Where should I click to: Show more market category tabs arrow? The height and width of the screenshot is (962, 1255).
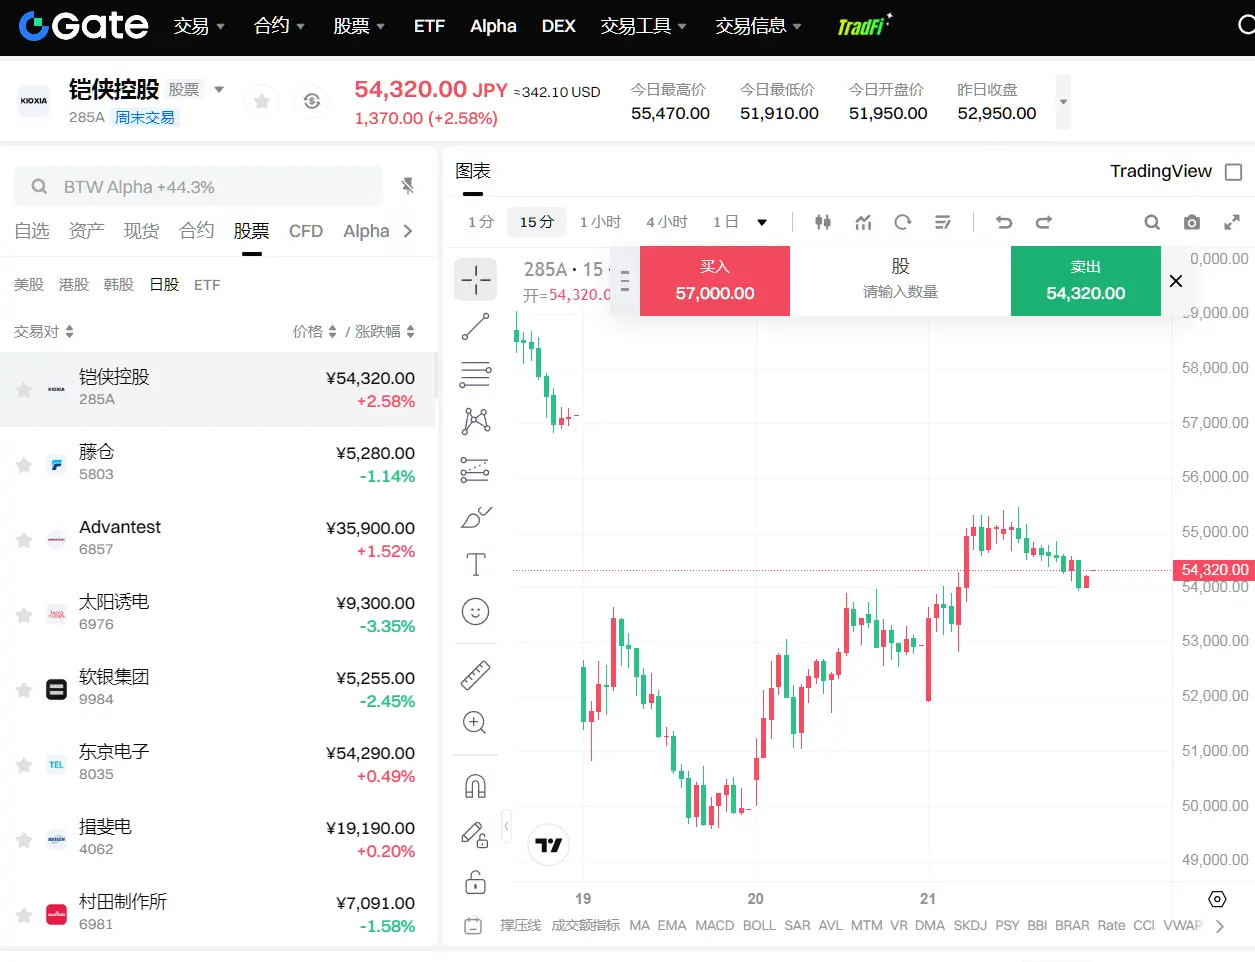pyautogui.click(x=408, y=231)
